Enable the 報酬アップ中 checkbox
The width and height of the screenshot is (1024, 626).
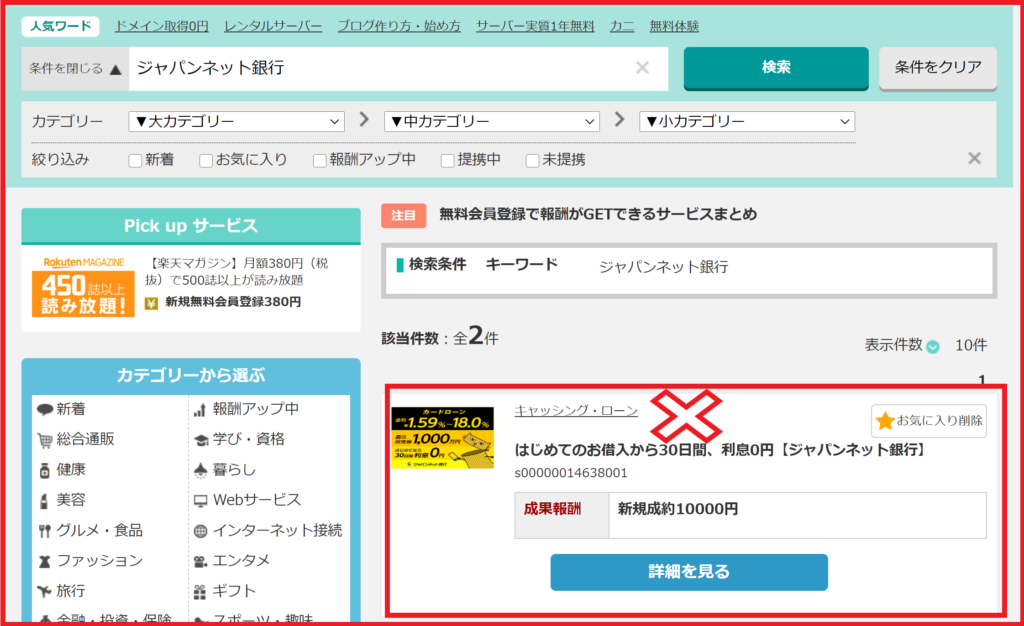click(x=319, y=161)
